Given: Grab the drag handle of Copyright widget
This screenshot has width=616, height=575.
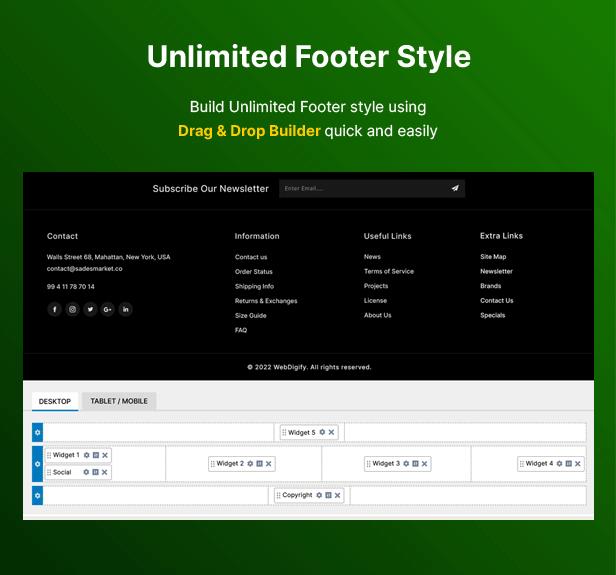Looking at the screenshot, I should [x=278, y=495].
